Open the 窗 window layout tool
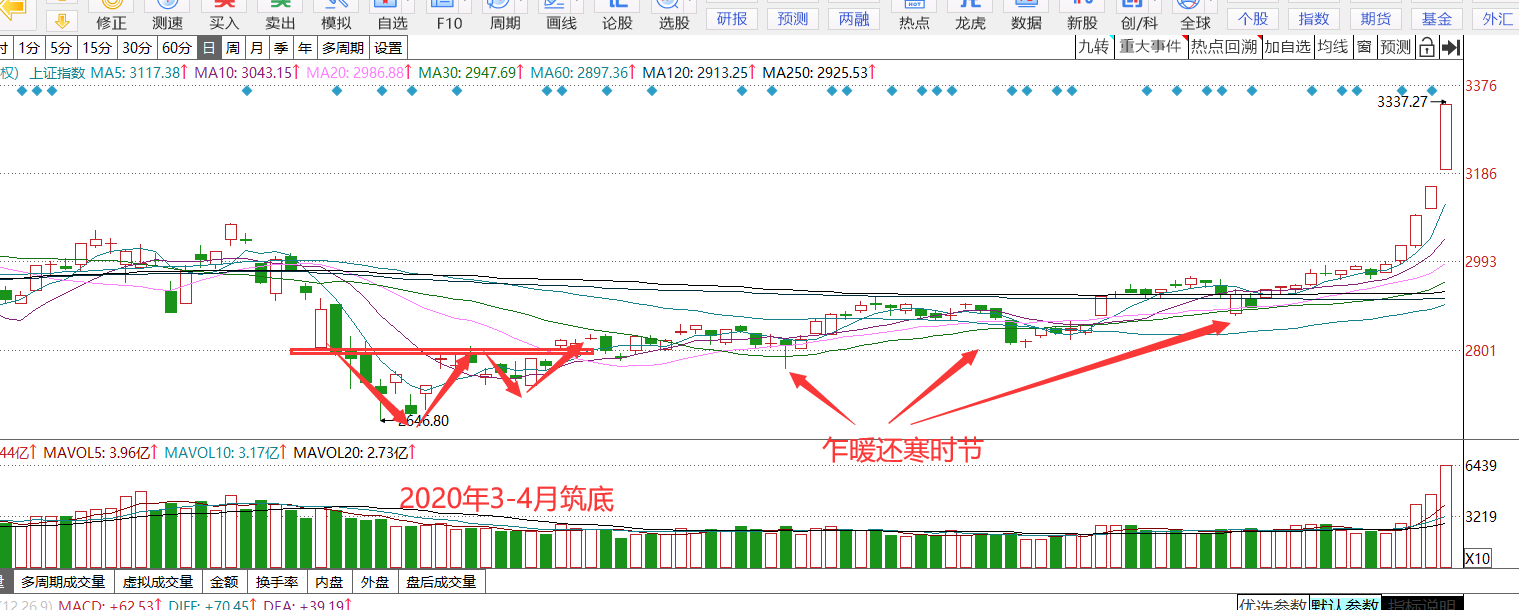The height and width of the screenshot is (610, 1519). tap(1364, 47)
